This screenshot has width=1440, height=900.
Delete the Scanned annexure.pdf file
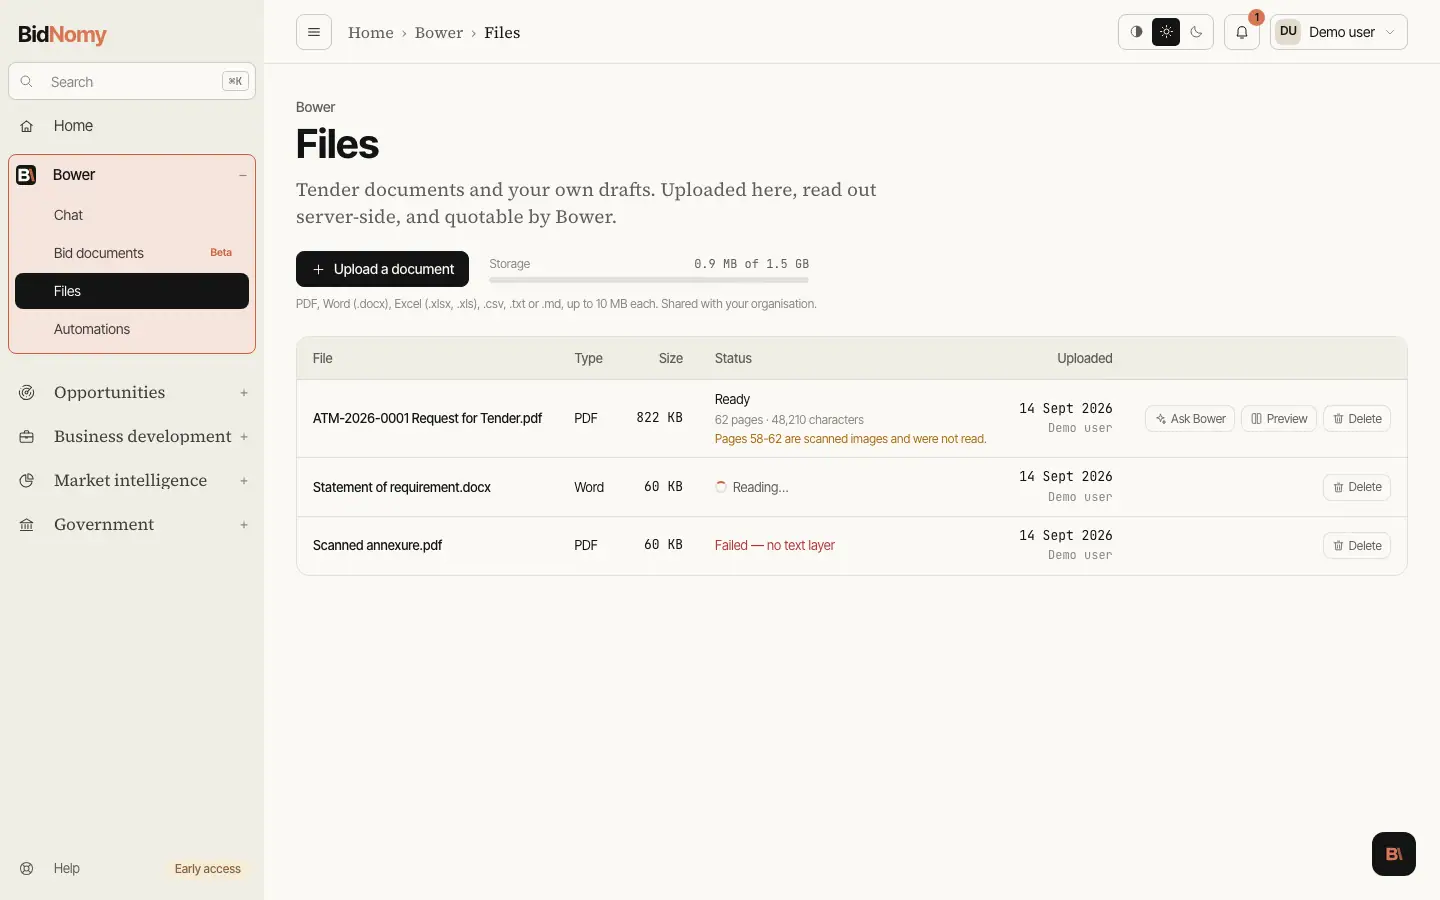point(1357,546)
